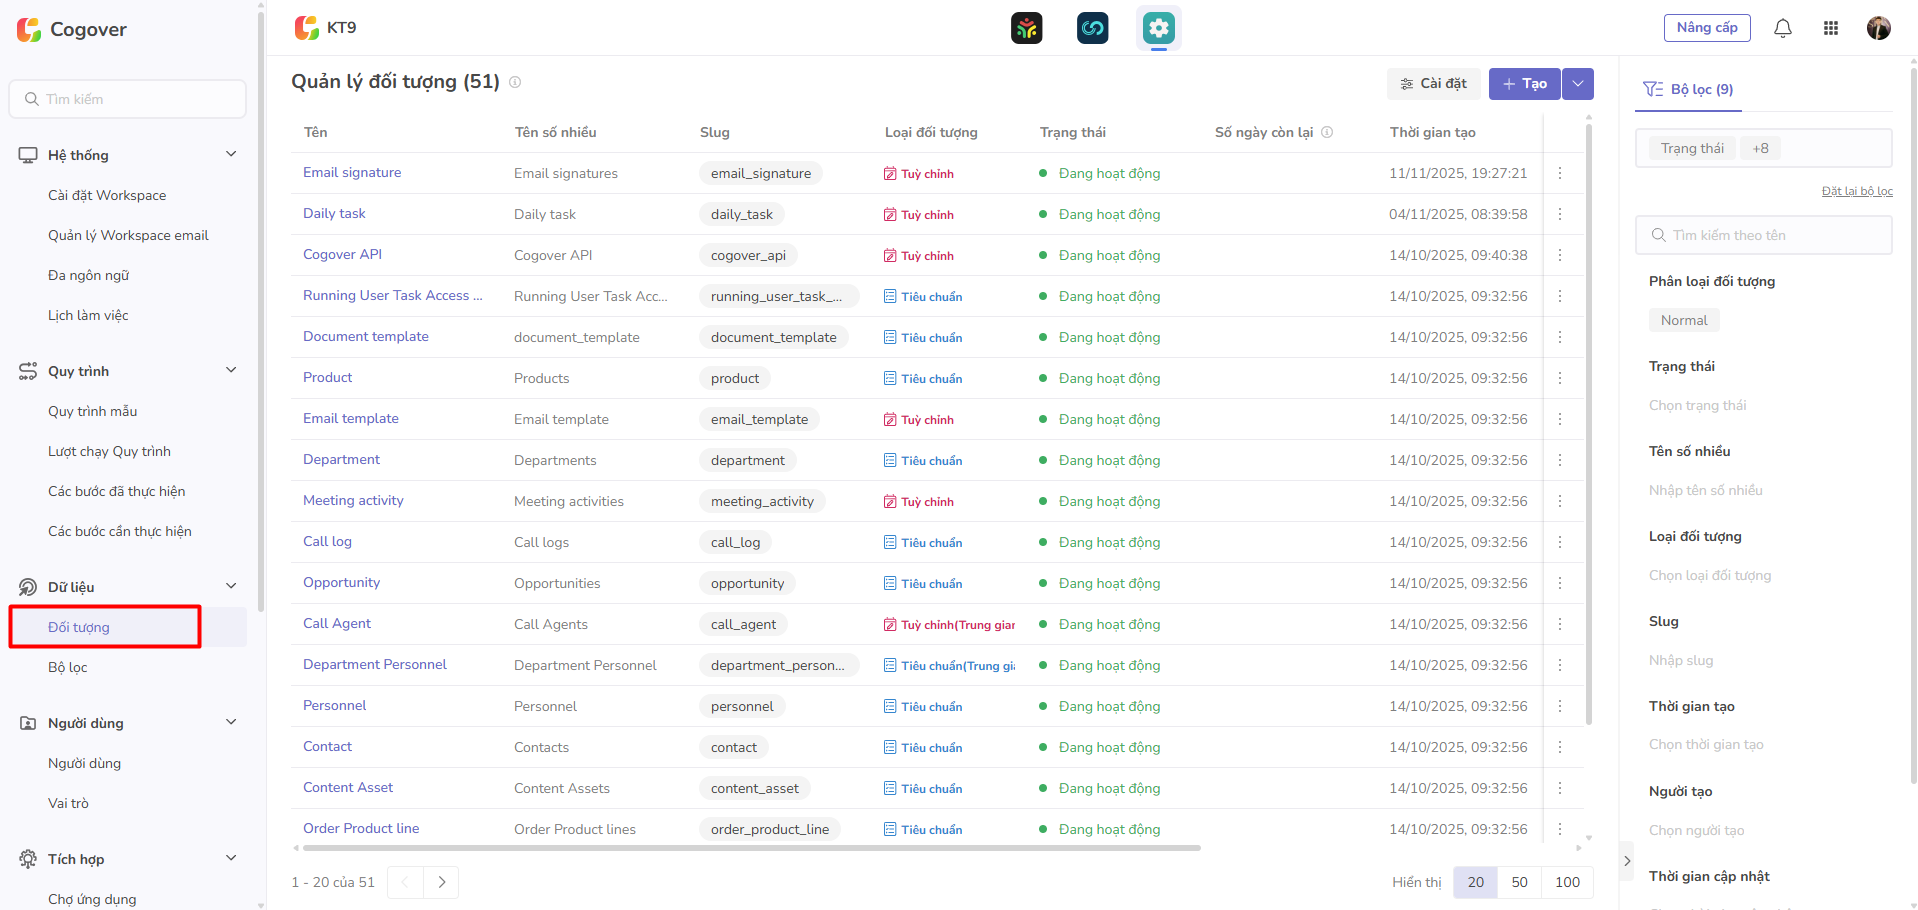Screen dimensions: 1918x910
Task: Click the Nâng cấp upgrade button
Action: (x=1706, y=28)
